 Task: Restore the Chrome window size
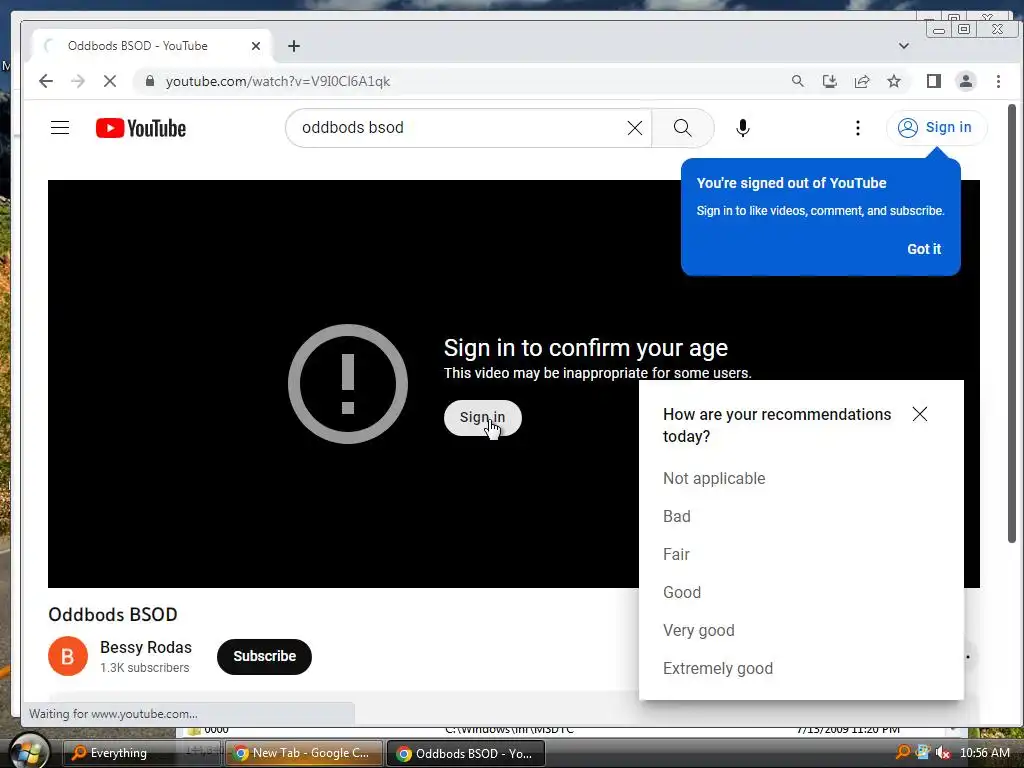[x=964, y=29]
